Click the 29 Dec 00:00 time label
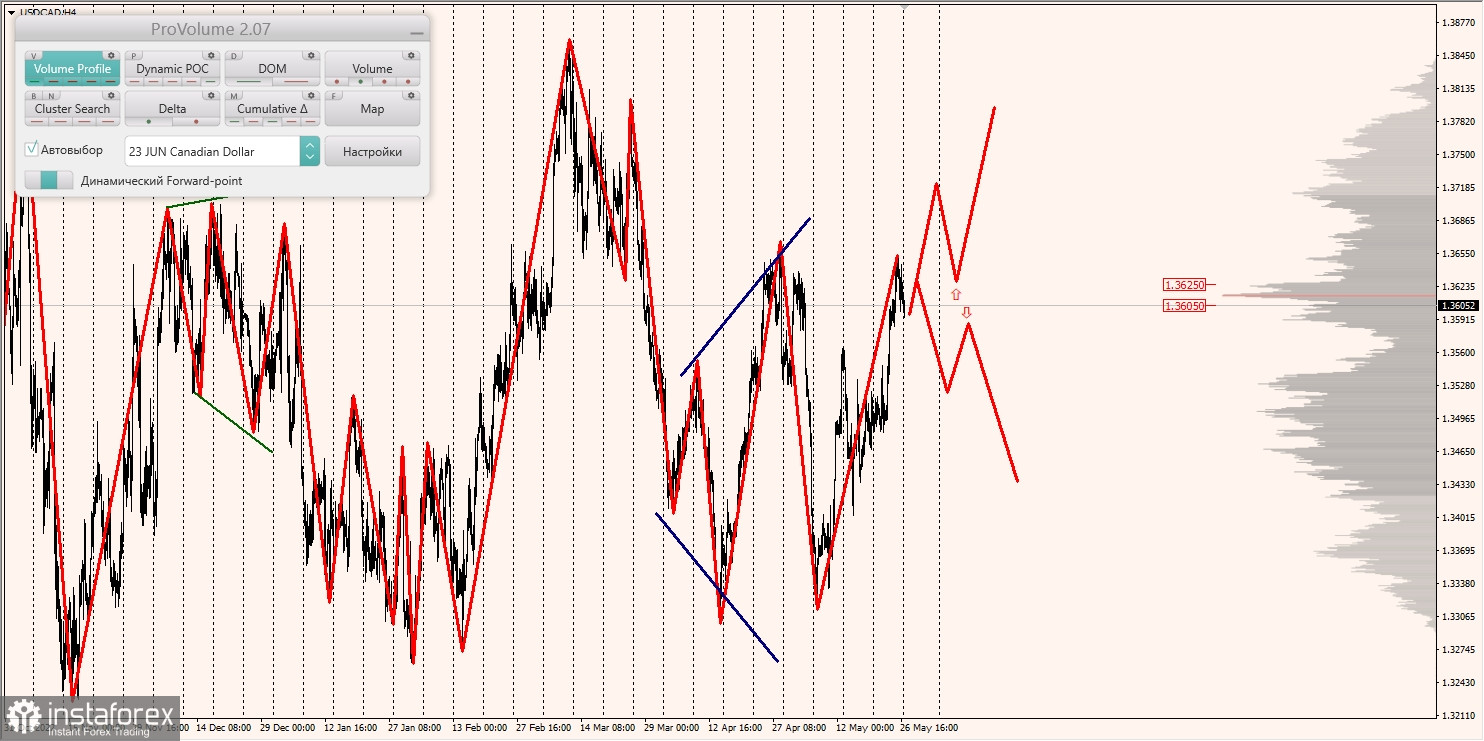The width and height of the screenshot is (1484, 741). [x=288, y=728]
